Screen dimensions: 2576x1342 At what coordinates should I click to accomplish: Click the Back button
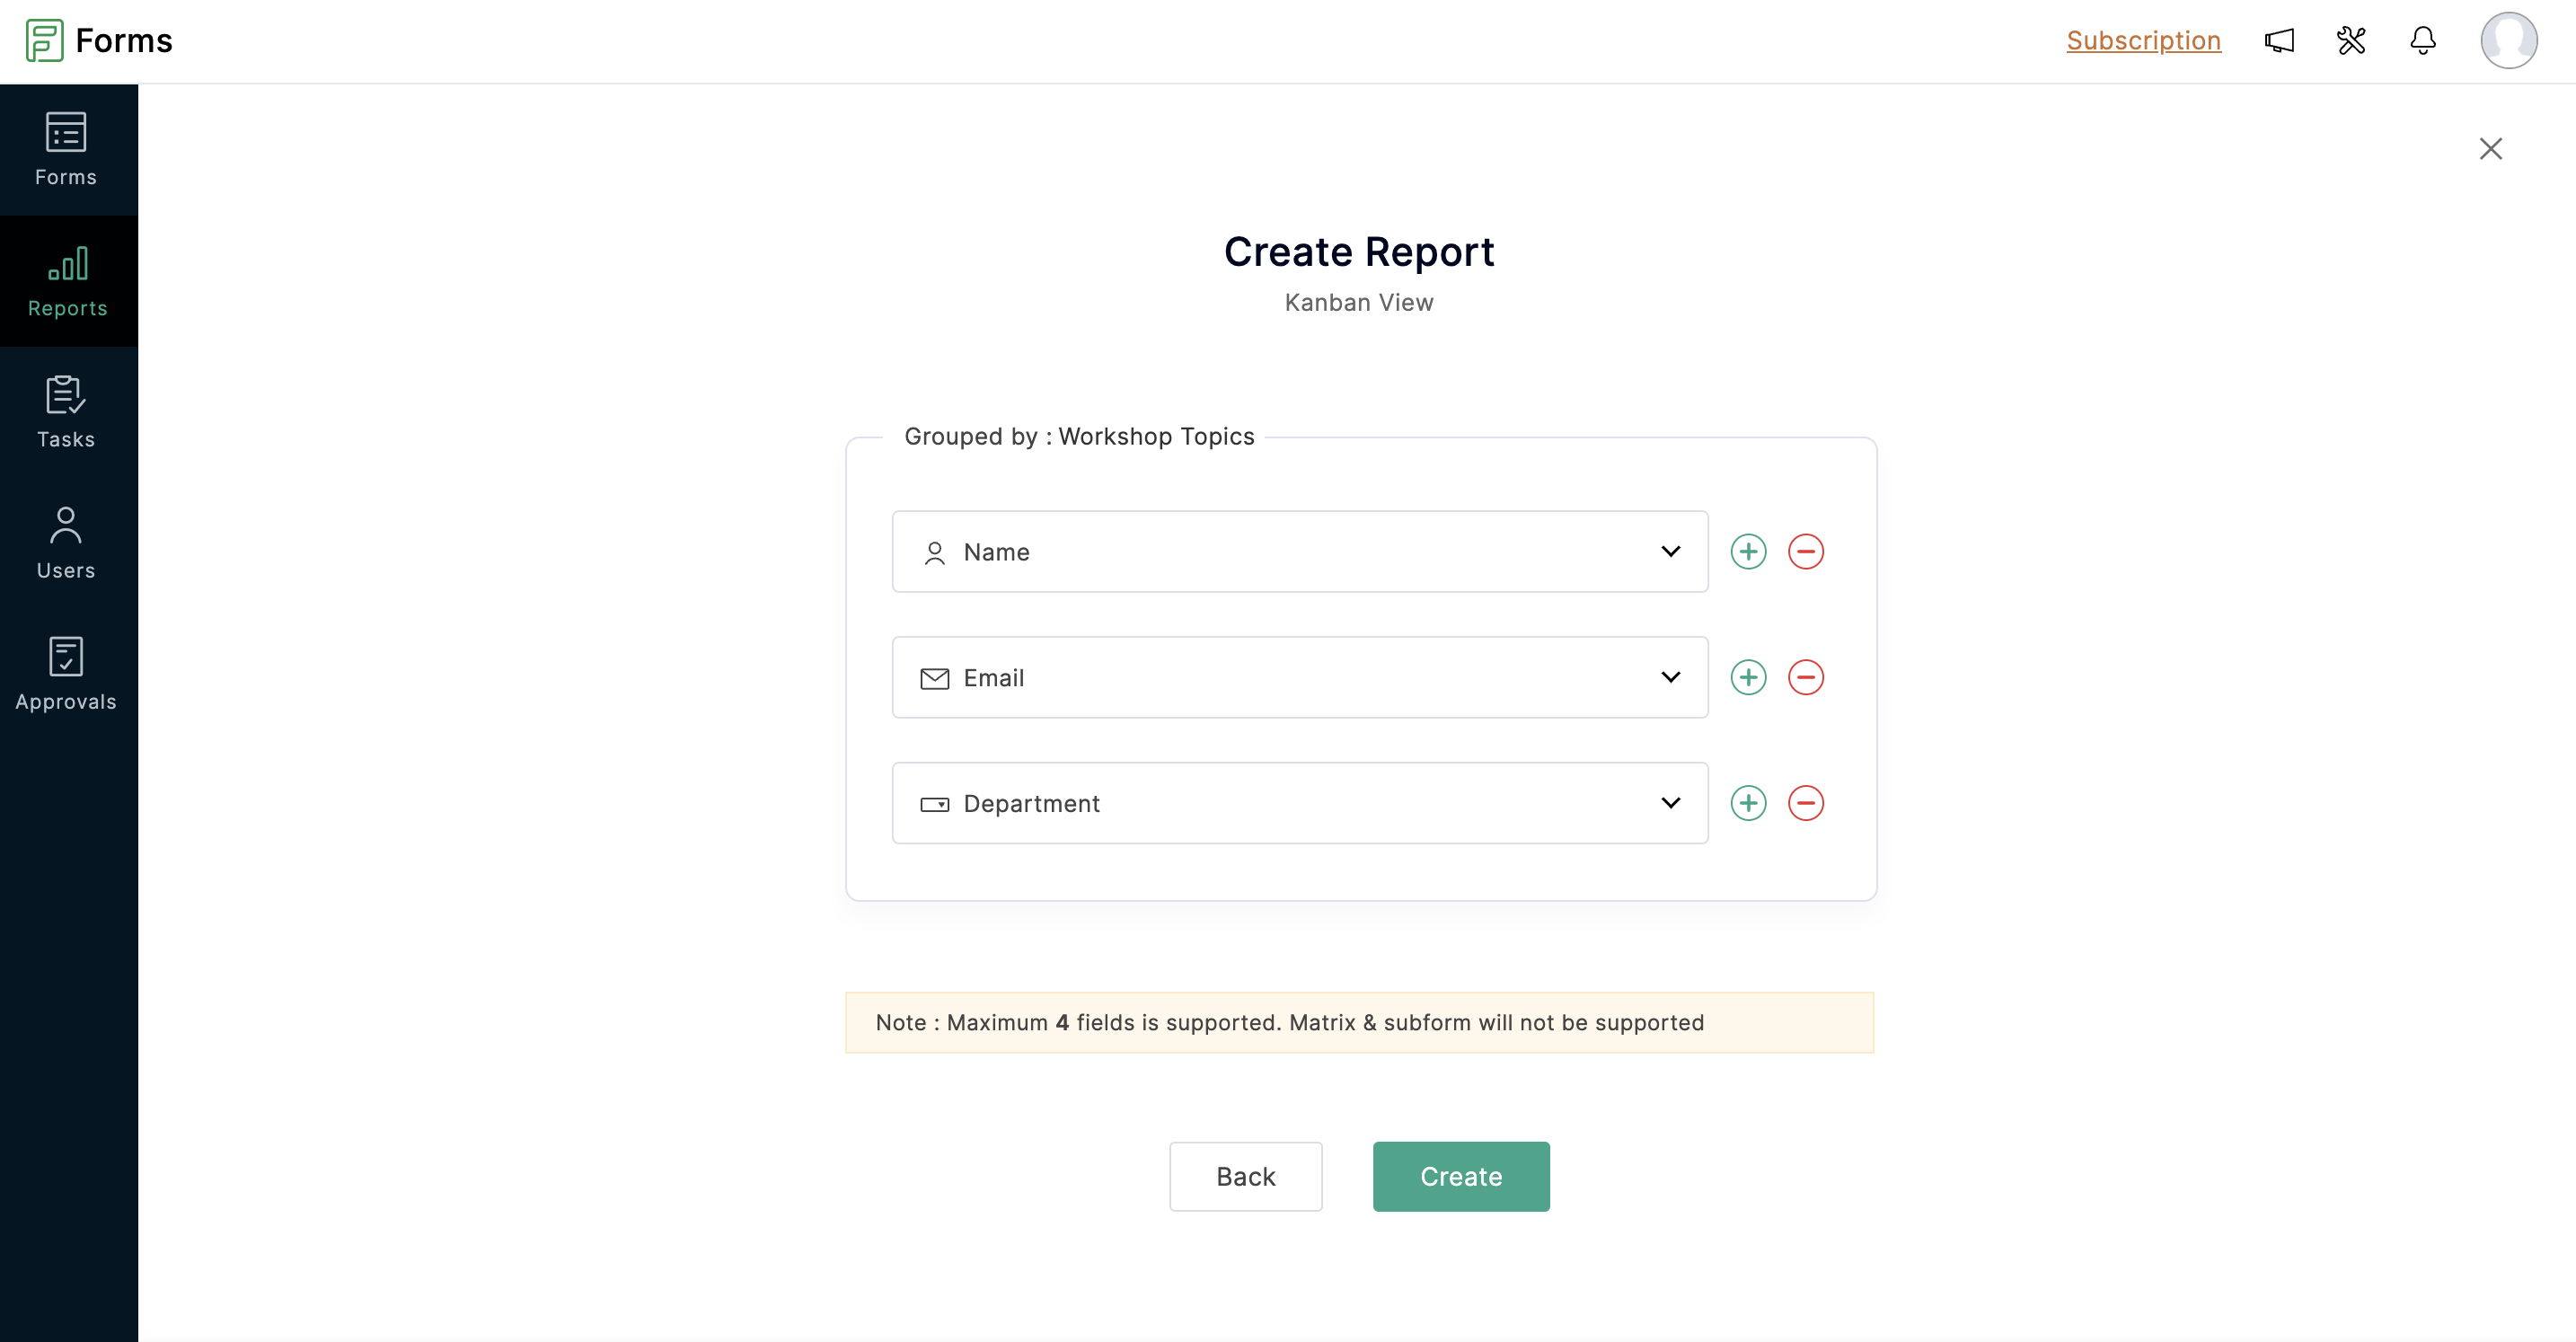coord(1245,1177)
